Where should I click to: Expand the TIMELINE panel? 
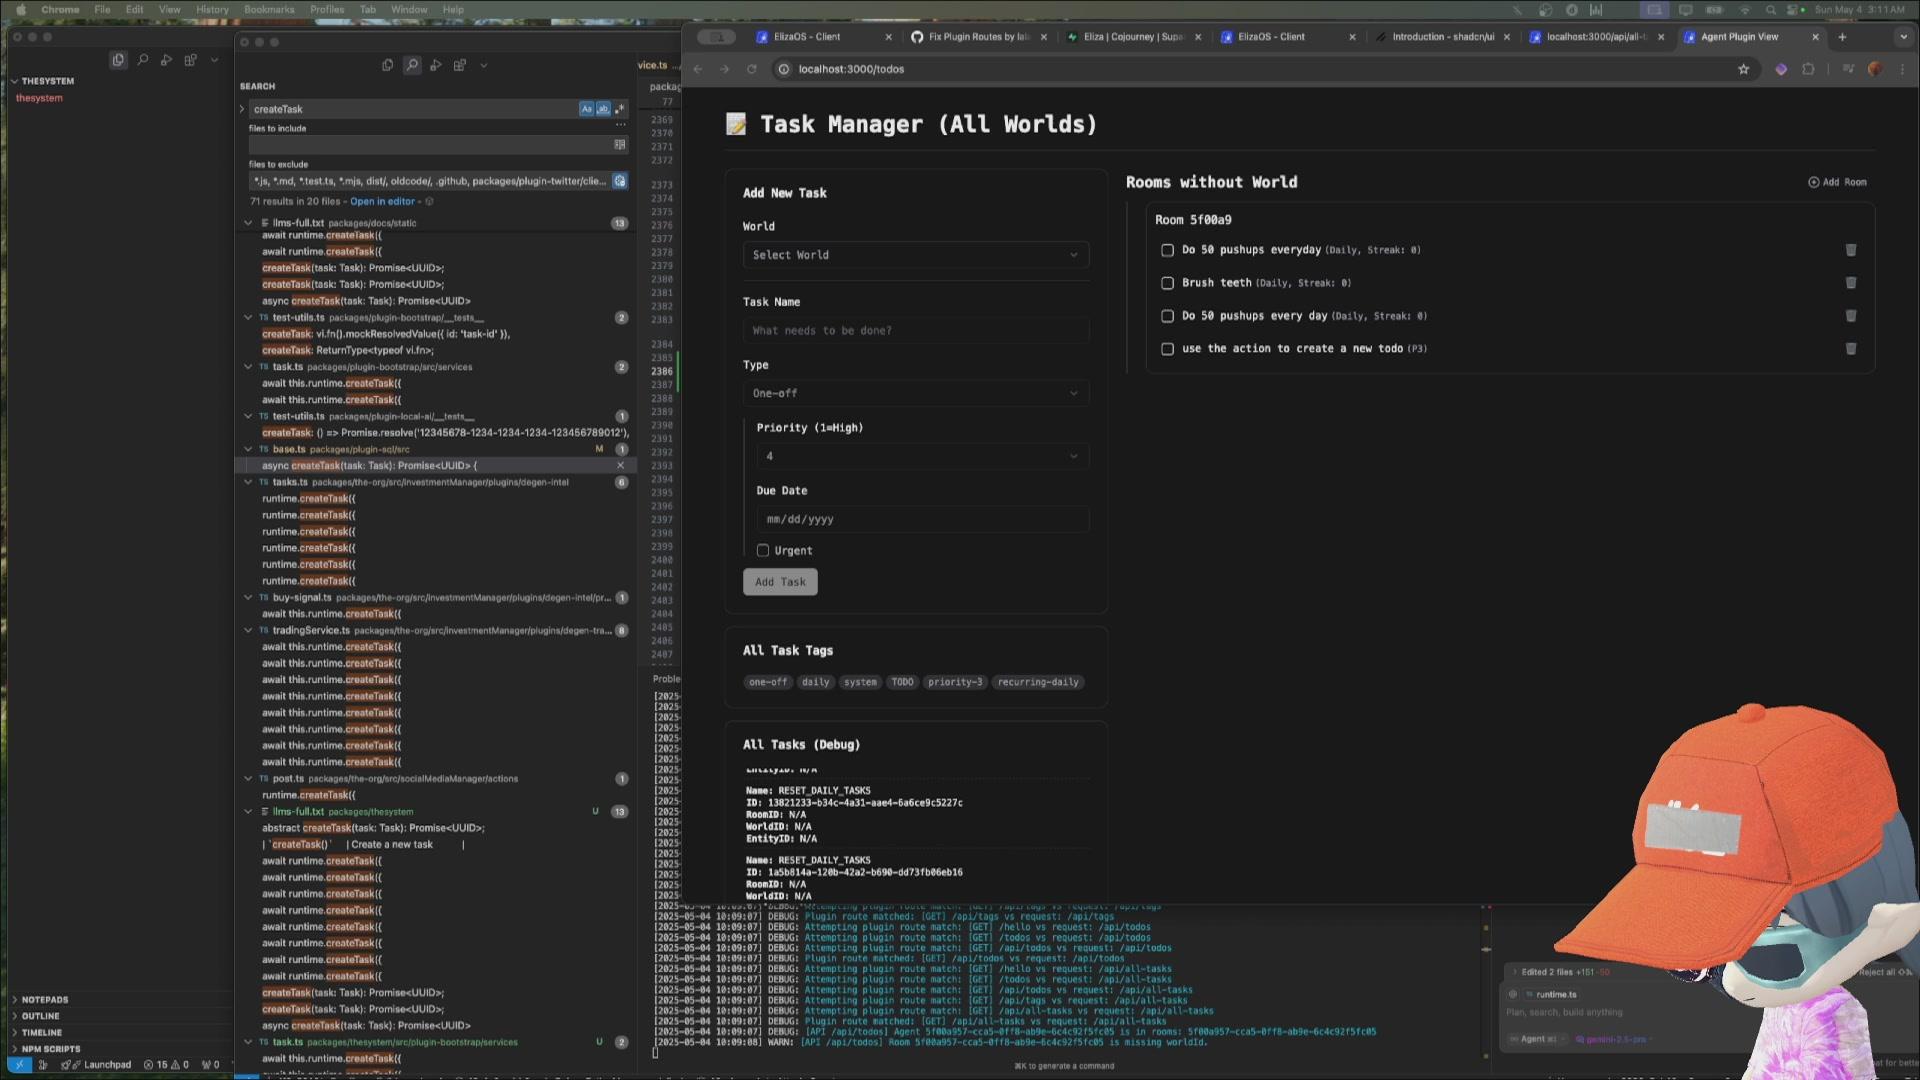pyautogui.click(x=41, y=1033)
